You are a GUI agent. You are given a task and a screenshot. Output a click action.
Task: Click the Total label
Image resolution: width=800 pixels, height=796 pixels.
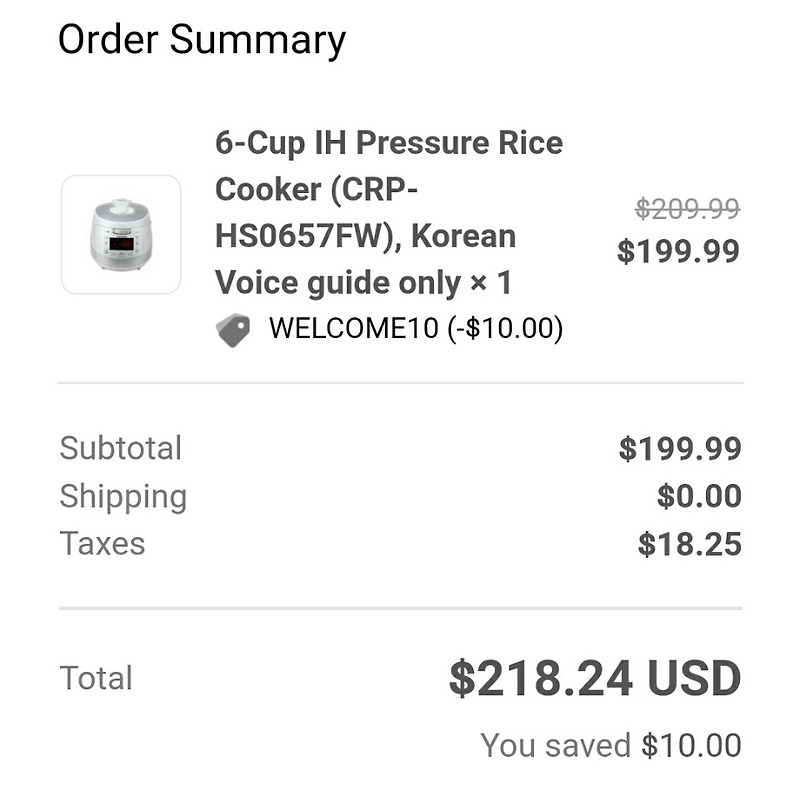click(96, 678)
